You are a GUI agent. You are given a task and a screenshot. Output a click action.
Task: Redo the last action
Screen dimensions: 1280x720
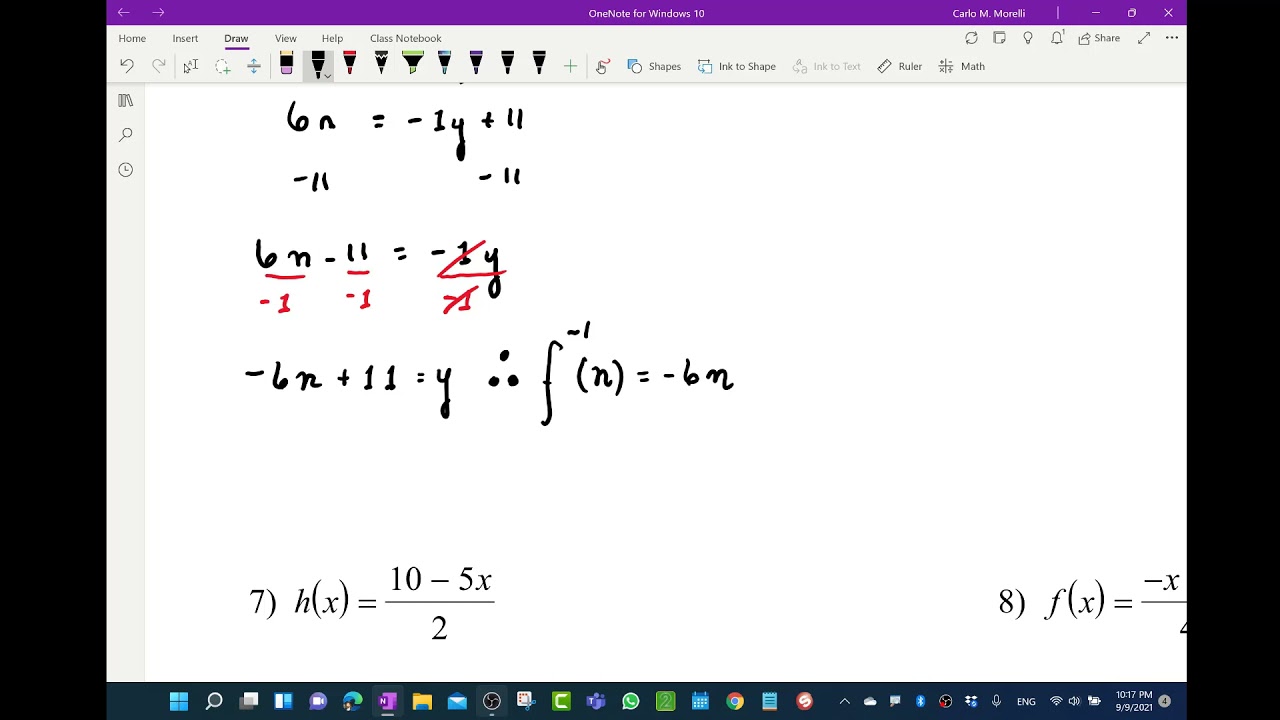coord(159,66)
